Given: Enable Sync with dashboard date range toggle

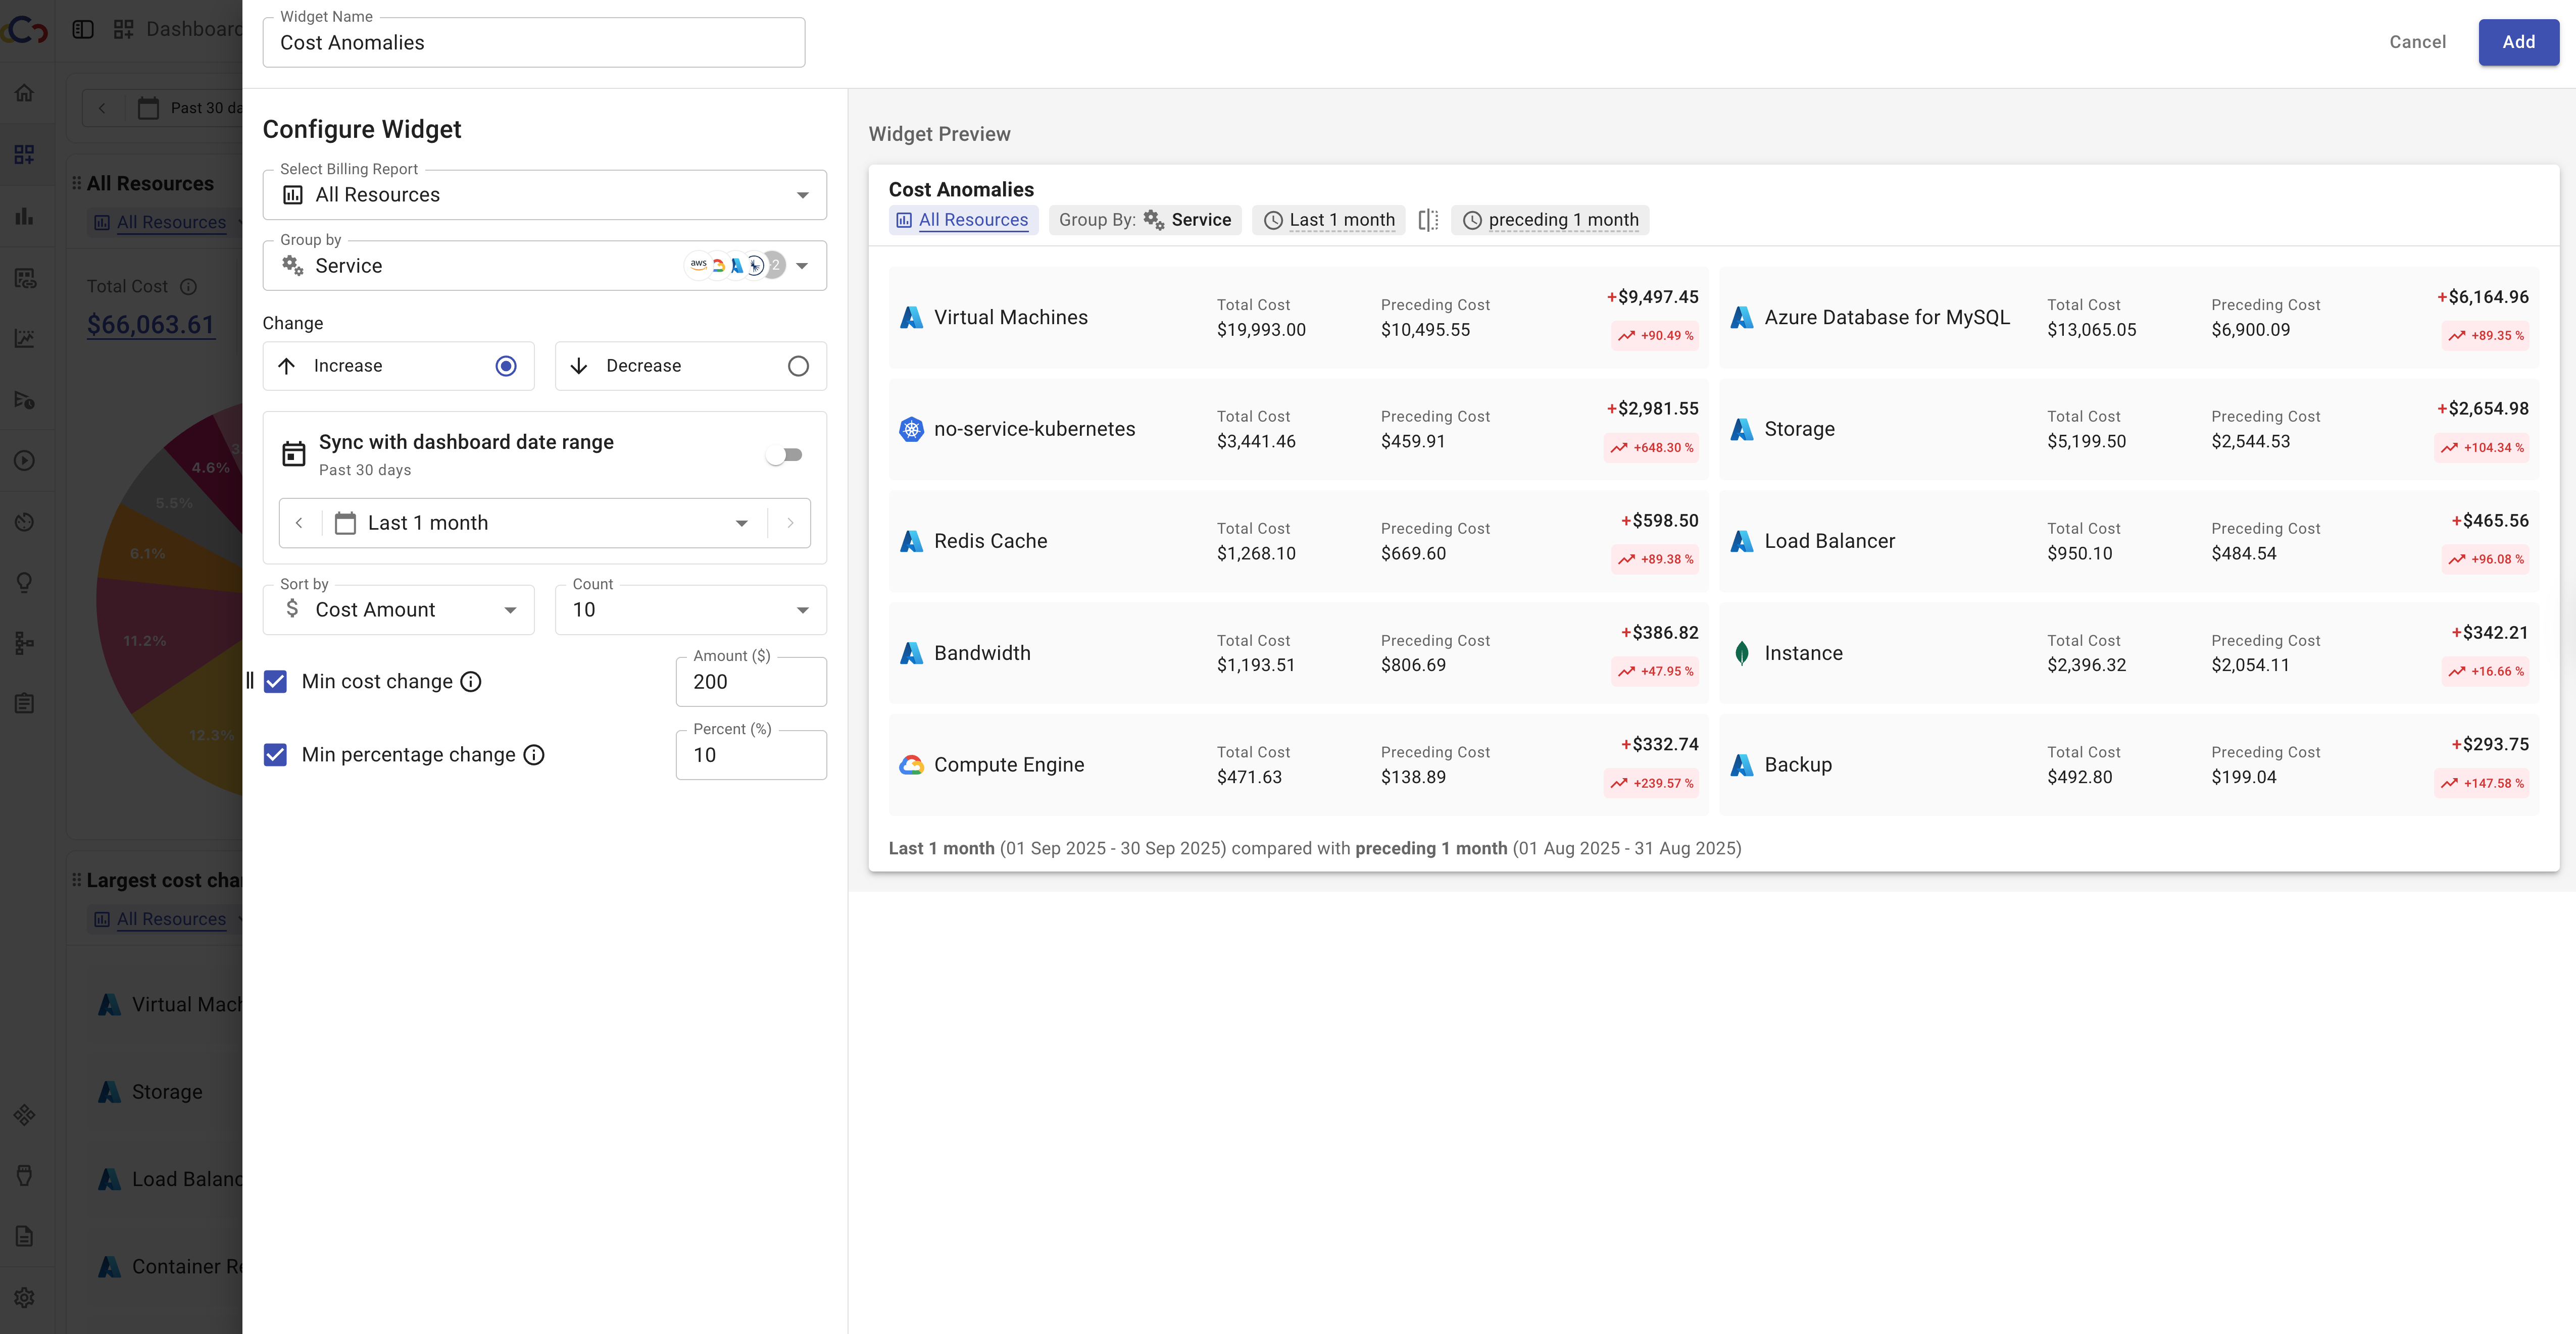Looking at the screenshot, I should coord(784,455).
